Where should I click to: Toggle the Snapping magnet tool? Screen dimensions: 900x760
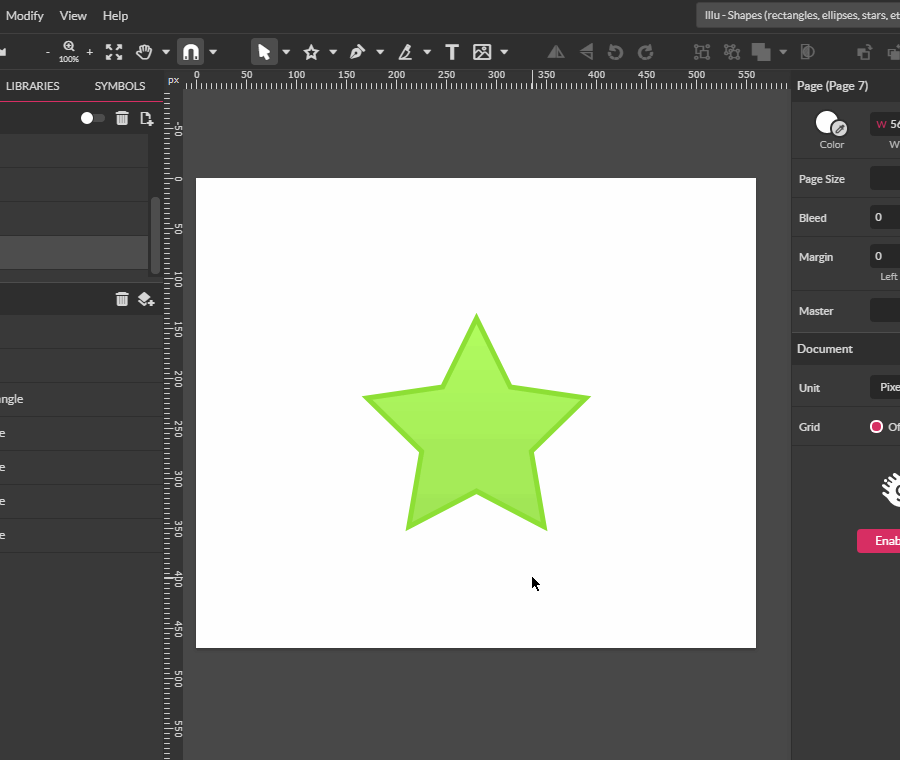[190, 51]
